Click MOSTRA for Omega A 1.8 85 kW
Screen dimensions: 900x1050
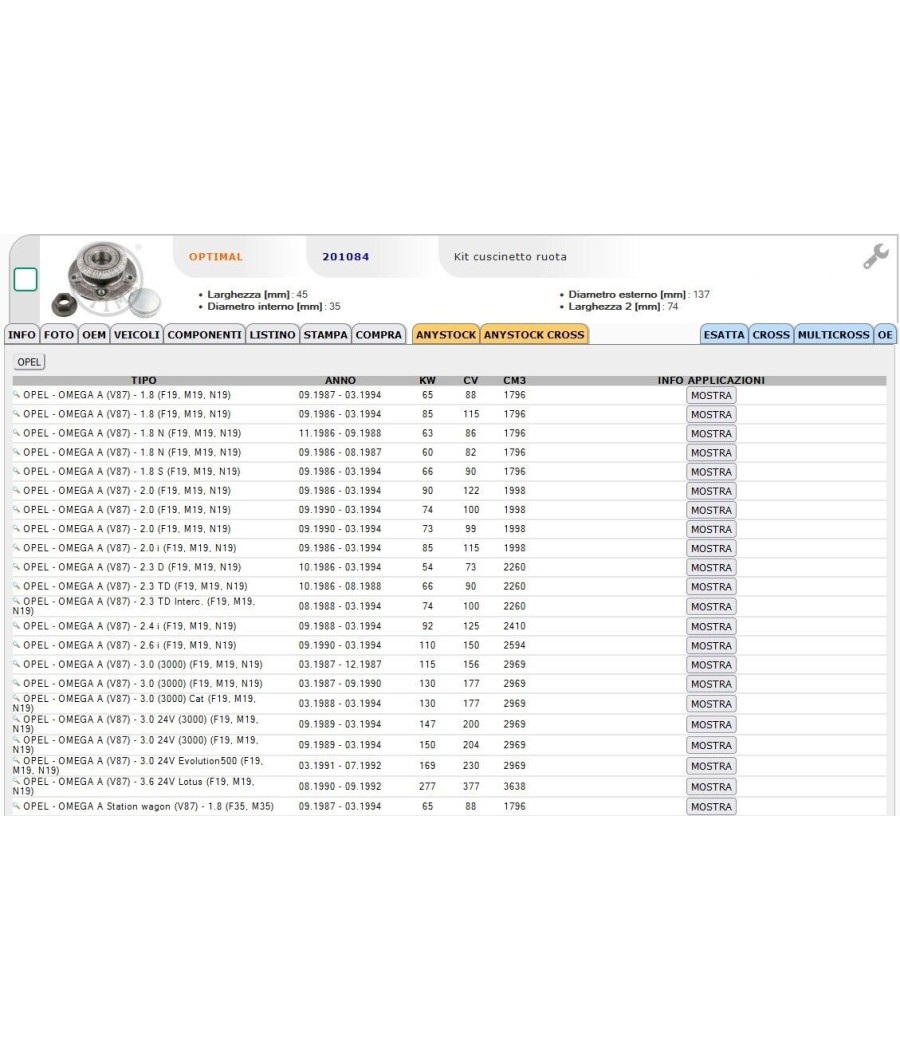click(711, 415)
